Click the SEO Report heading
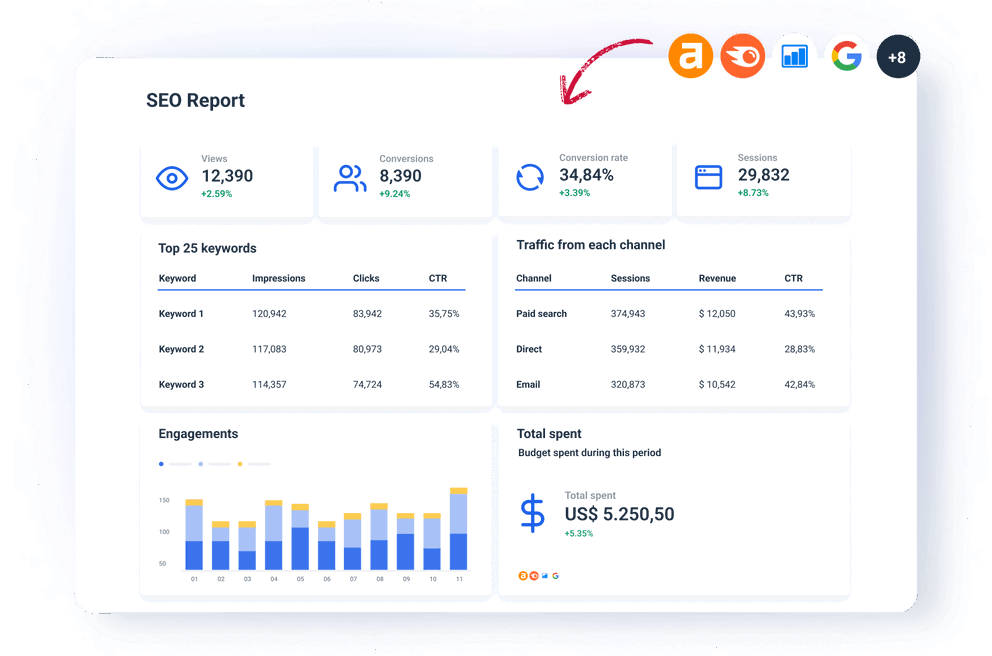The width and height of the screenshot is (992, 656). 195,100
